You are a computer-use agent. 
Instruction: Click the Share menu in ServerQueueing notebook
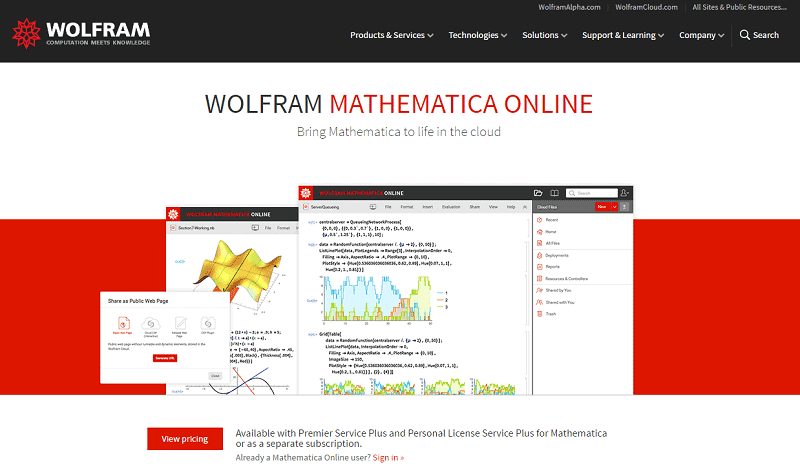[474, 207]
